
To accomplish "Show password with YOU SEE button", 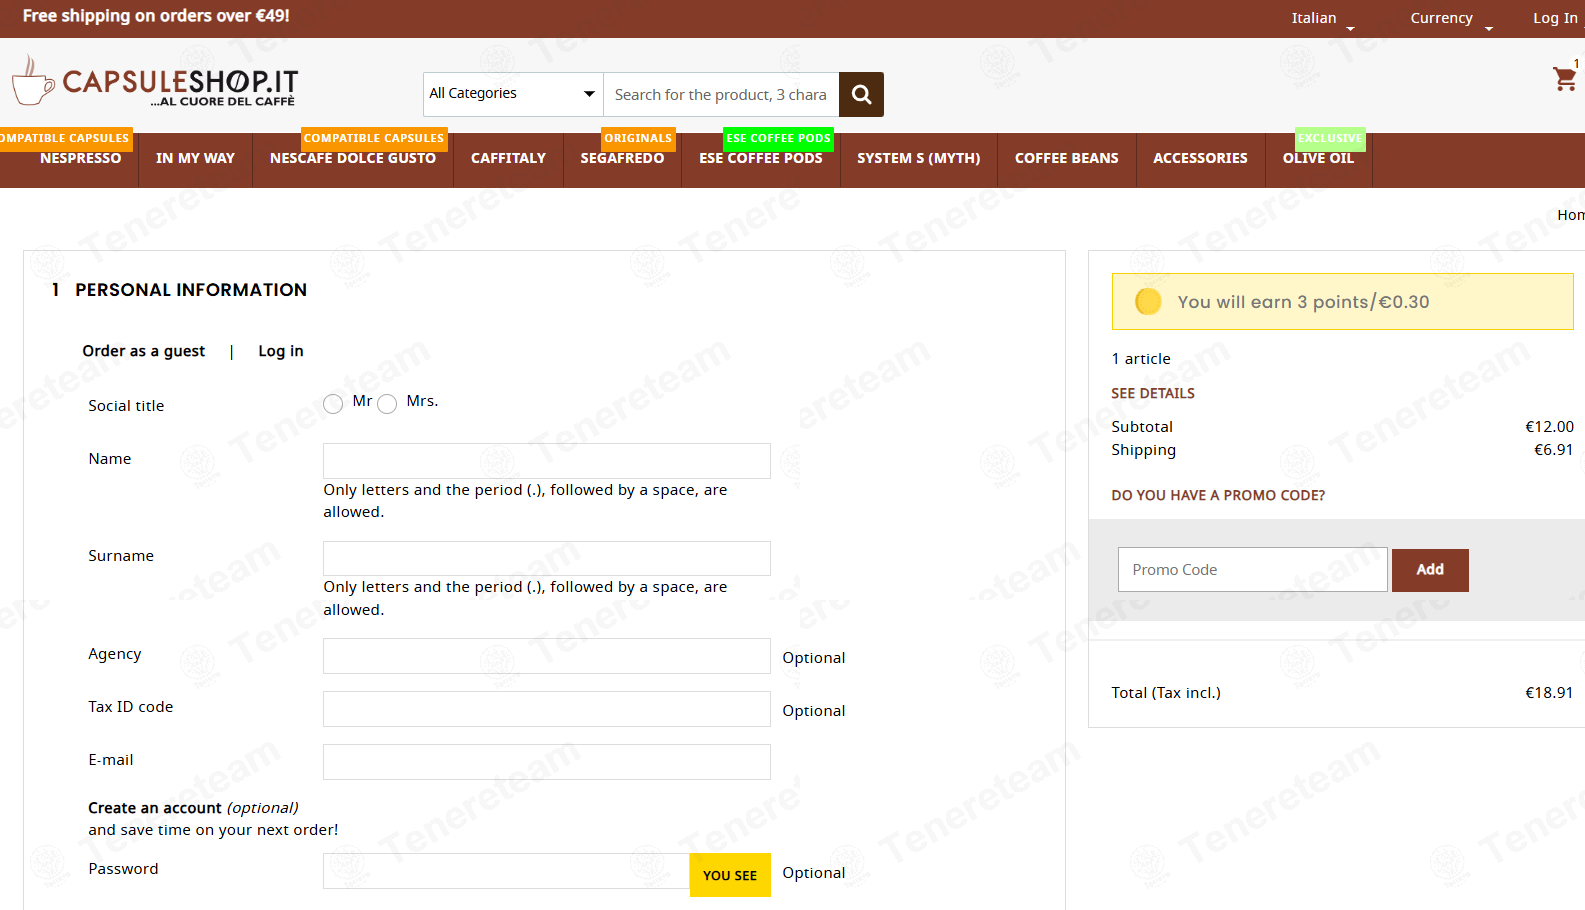I will pyautogui.click(x=730, y=875).
